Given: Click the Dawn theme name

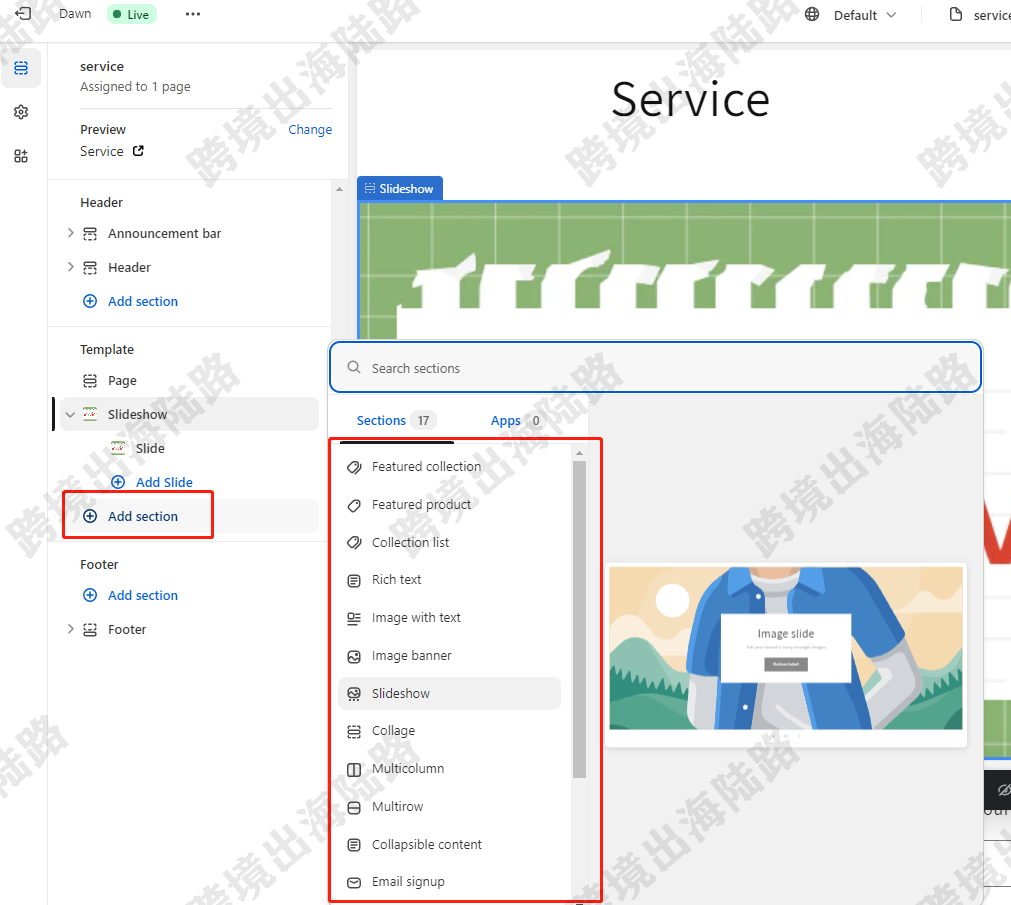Looking at the screenshot, I should click(x=75, y=14).
